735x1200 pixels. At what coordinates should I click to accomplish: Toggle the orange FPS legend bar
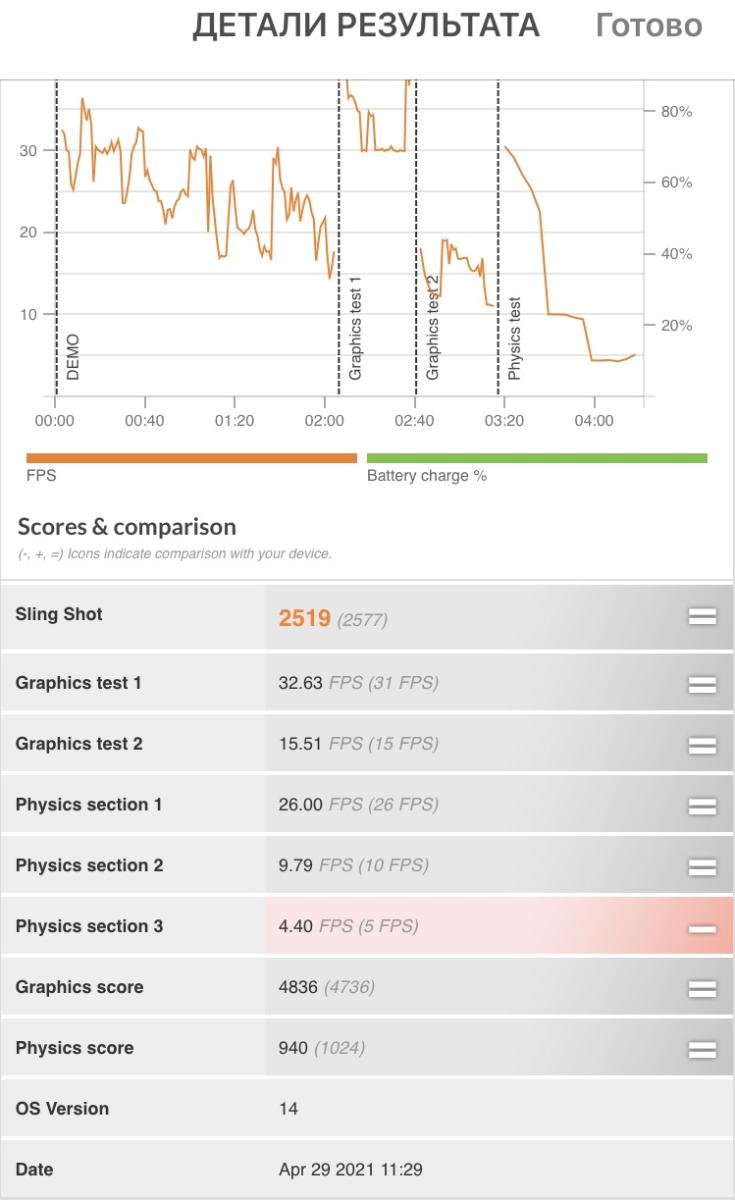click(x=191, y=459)
